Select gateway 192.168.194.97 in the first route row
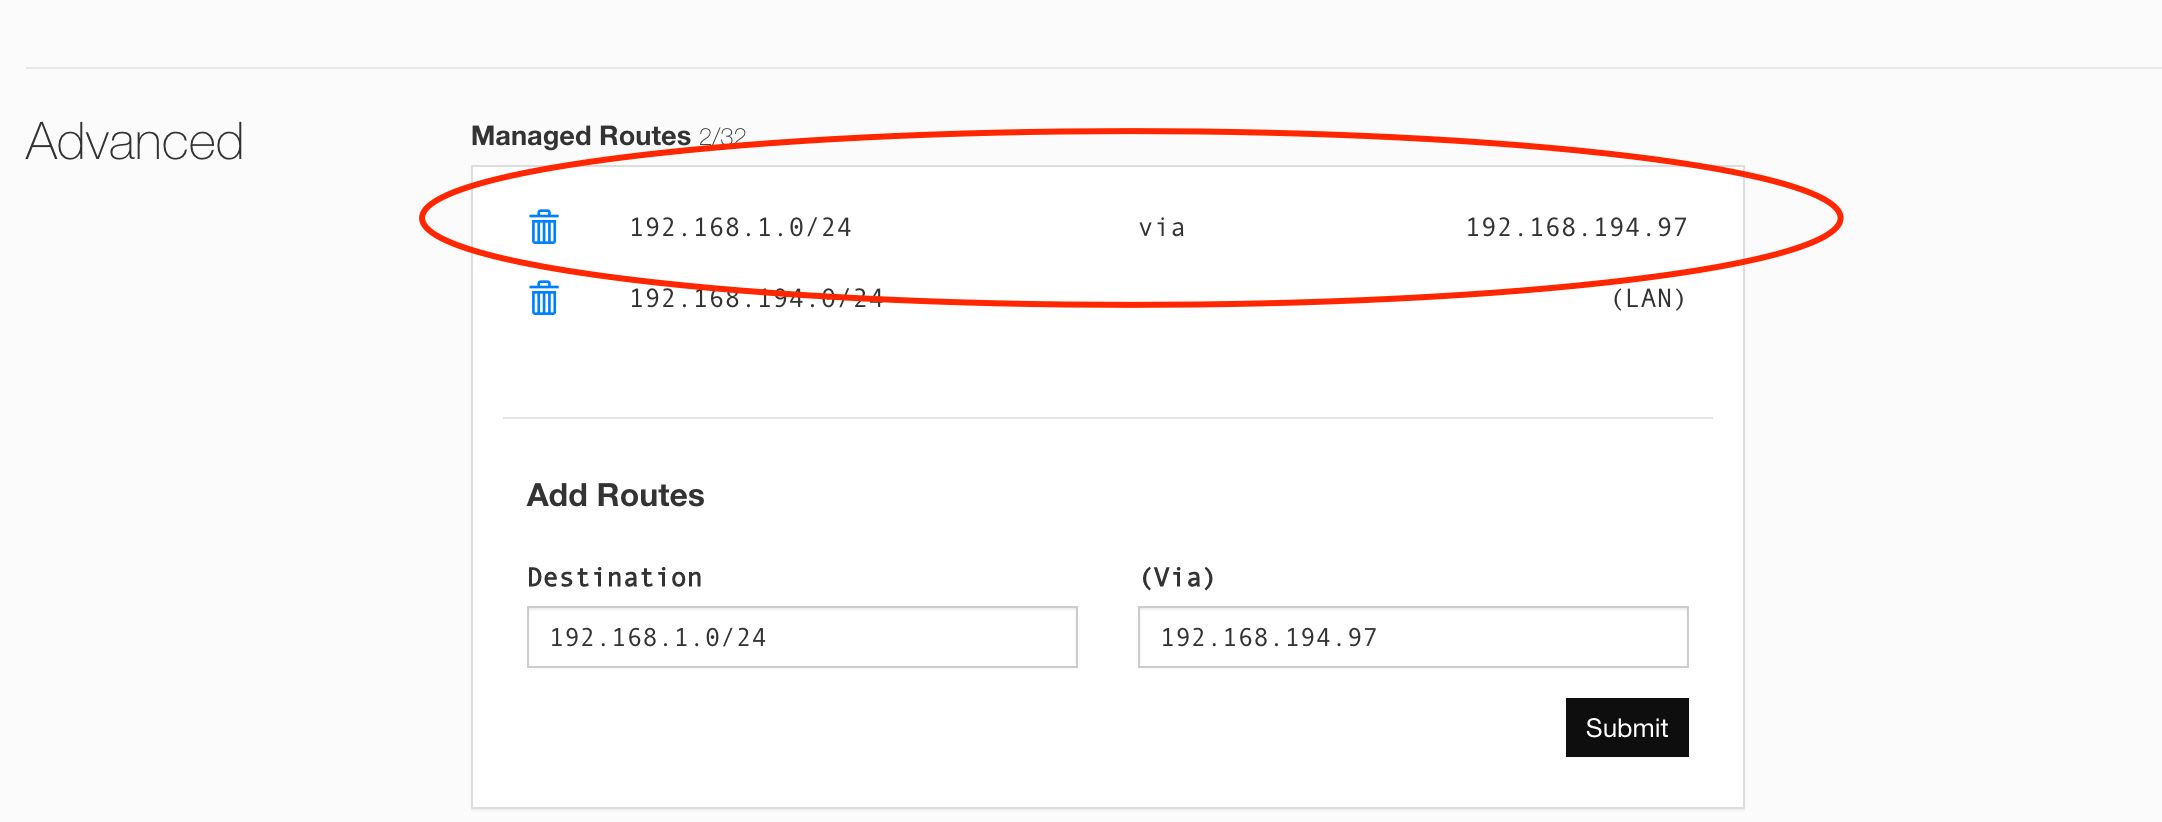2162x822 pixels. (1577, 227)
